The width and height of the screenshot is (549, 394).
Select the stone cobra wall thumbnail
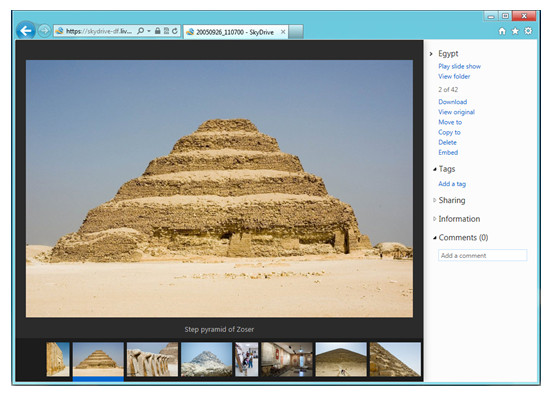(x=152, y=359)
